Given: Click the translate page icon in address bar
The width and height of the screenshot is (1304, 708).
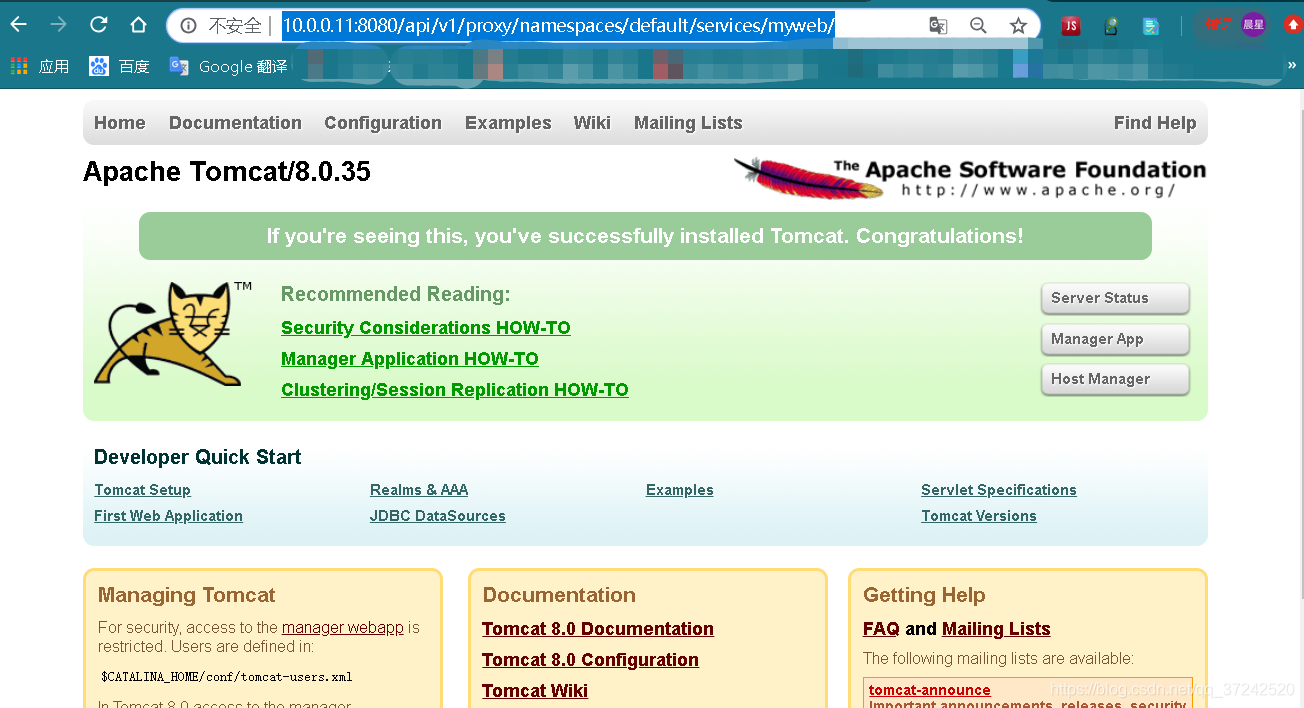Looking at the screenshot, I should tap(938, 26).
